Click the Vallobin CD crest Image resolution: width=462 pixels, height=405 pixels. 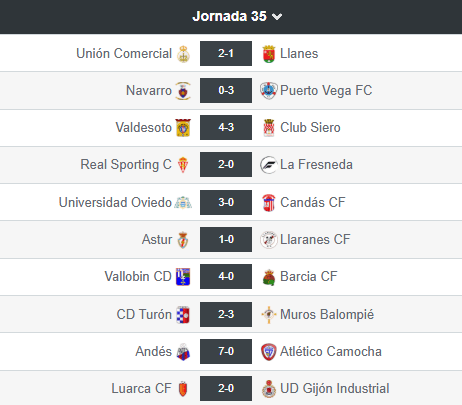pos(183,277)
